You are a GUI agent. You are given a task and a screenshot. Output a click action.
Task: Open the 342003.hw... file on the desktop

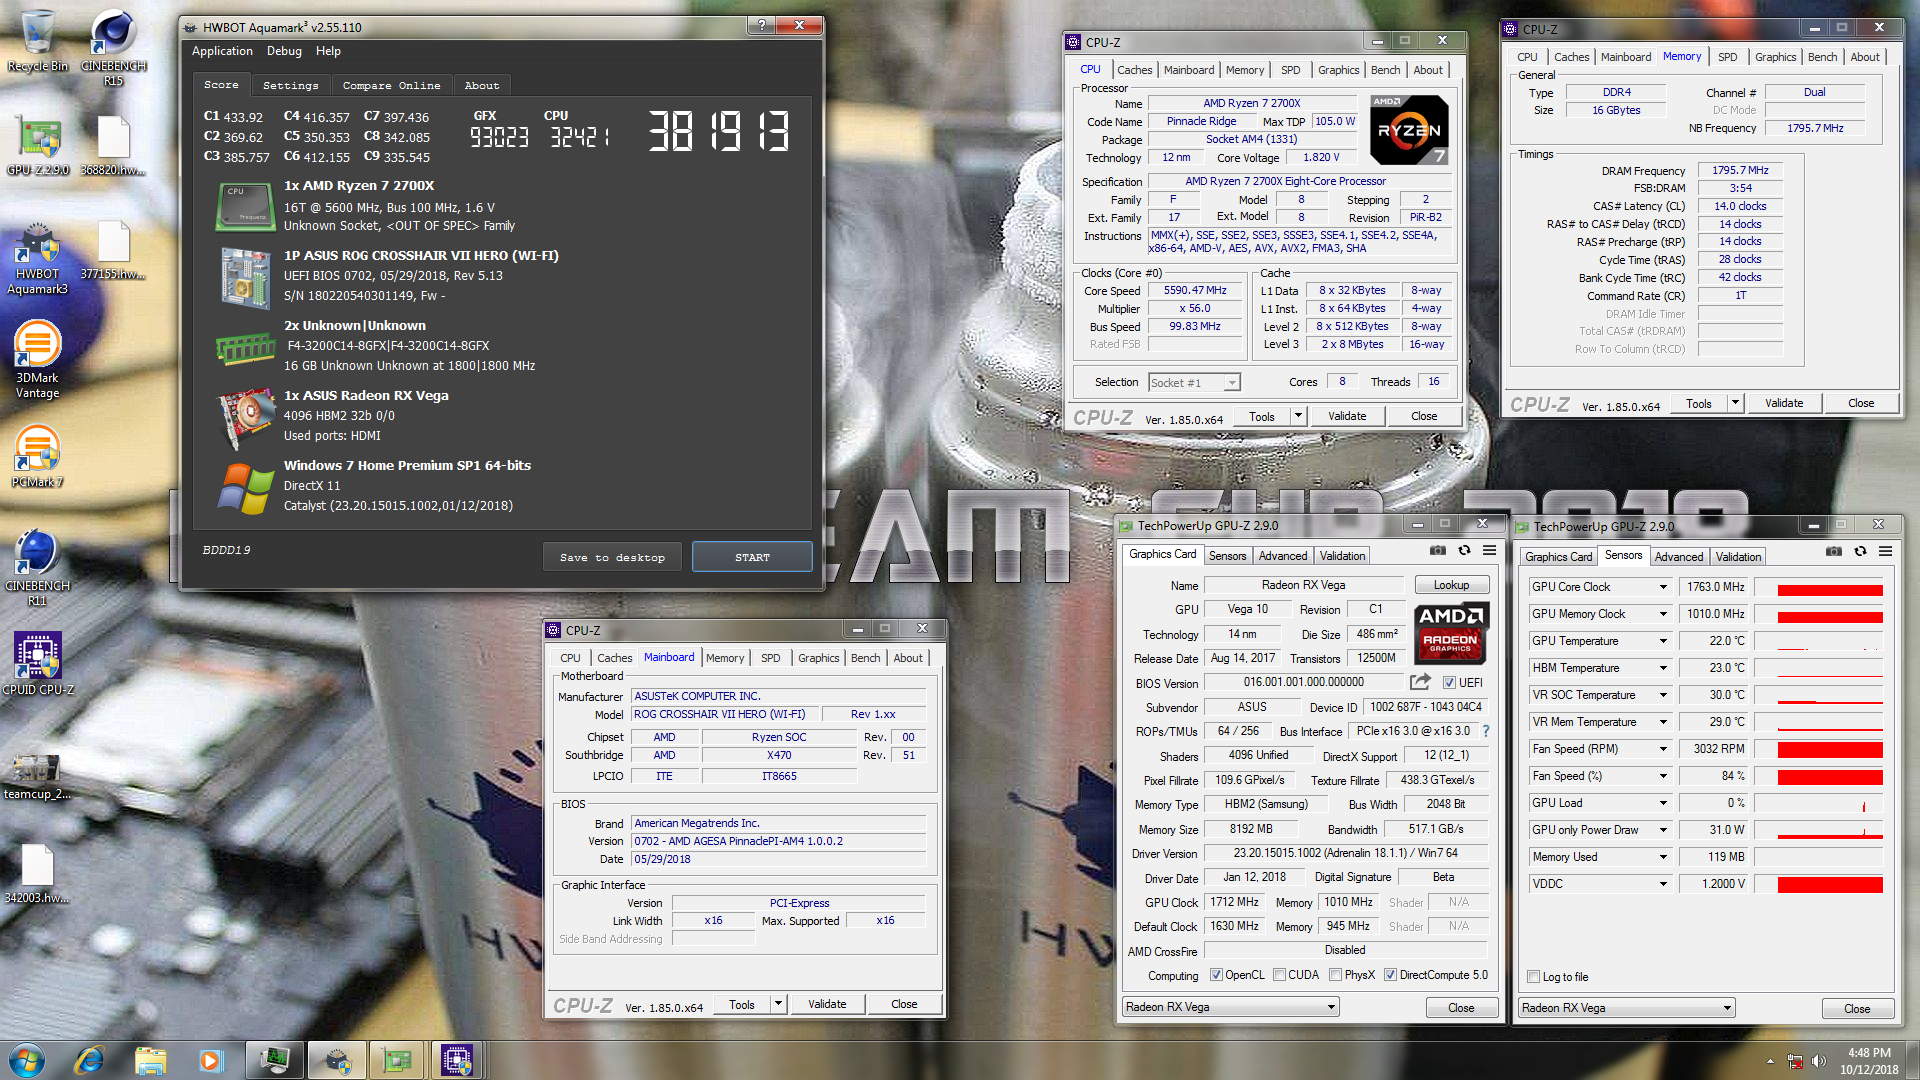tap(38, 874)
